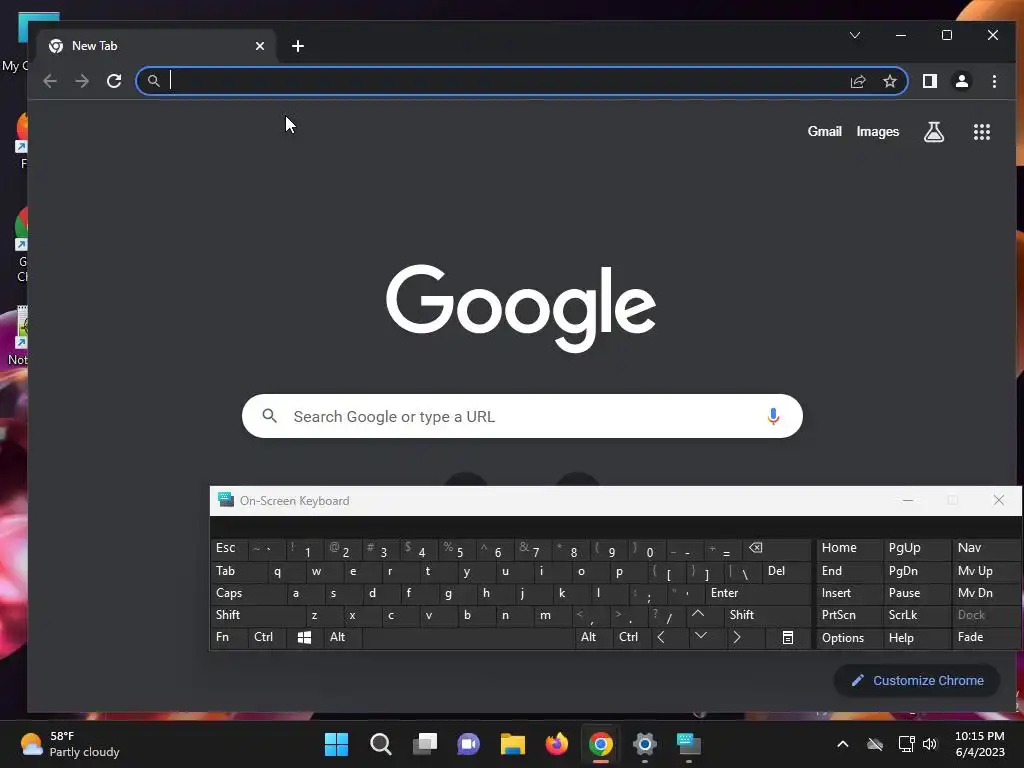The image size is (1024, 768).
Task: Close the On-Screen Keyboard window
Action: 999,501
